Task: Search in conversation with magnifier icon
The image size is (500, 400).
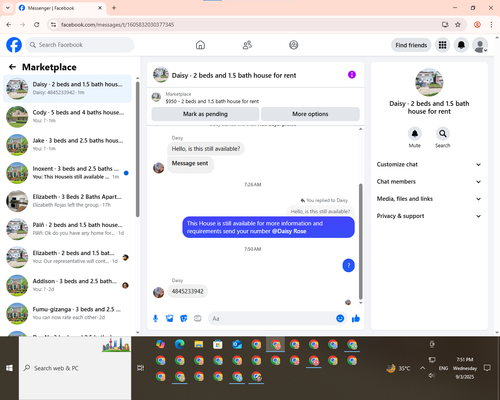Action: tap(443, 134)
